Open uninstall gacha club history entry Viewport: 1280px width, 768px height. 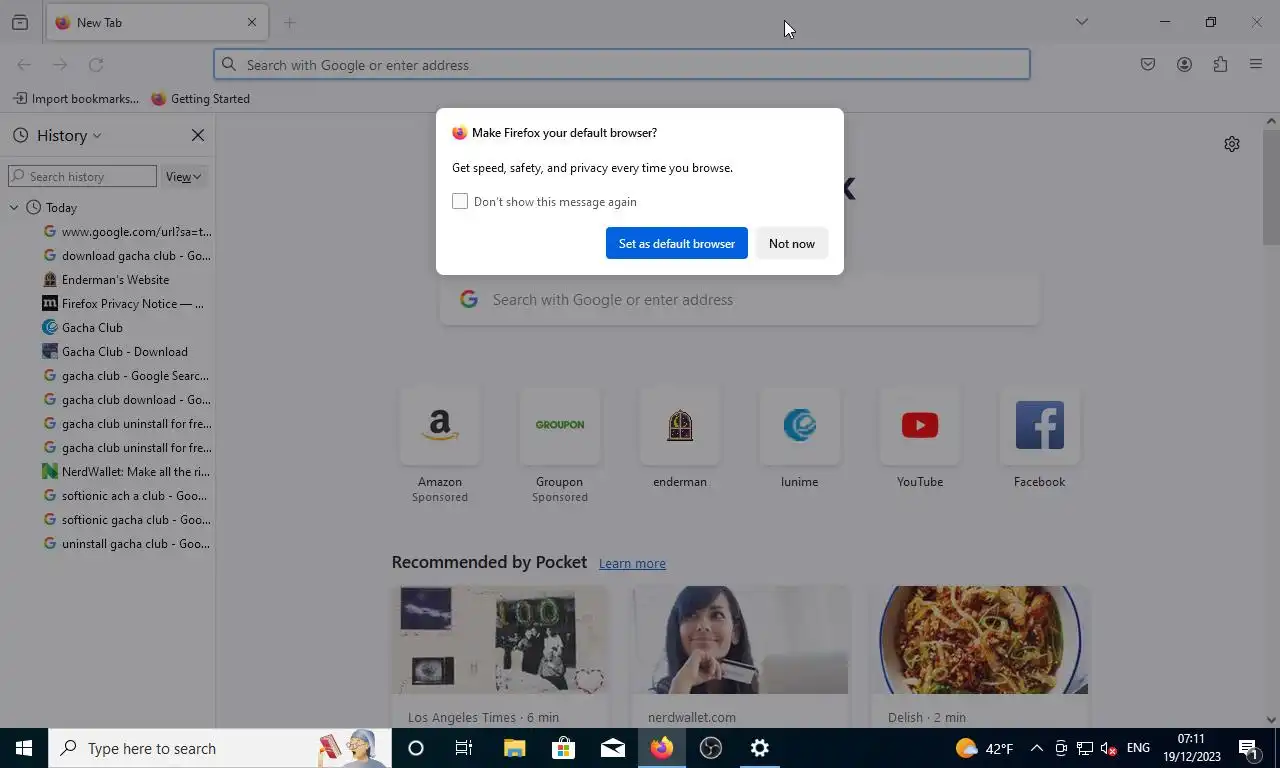(x=127, y=544)
